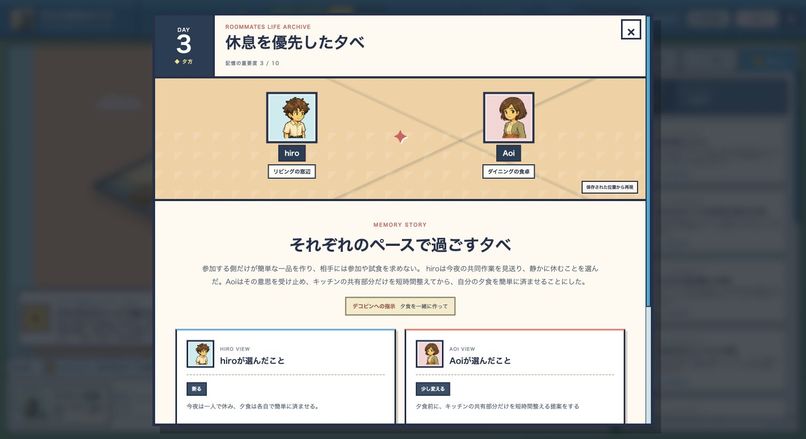Click the modal's vertical scrollbar

click(x=648, y=162)
